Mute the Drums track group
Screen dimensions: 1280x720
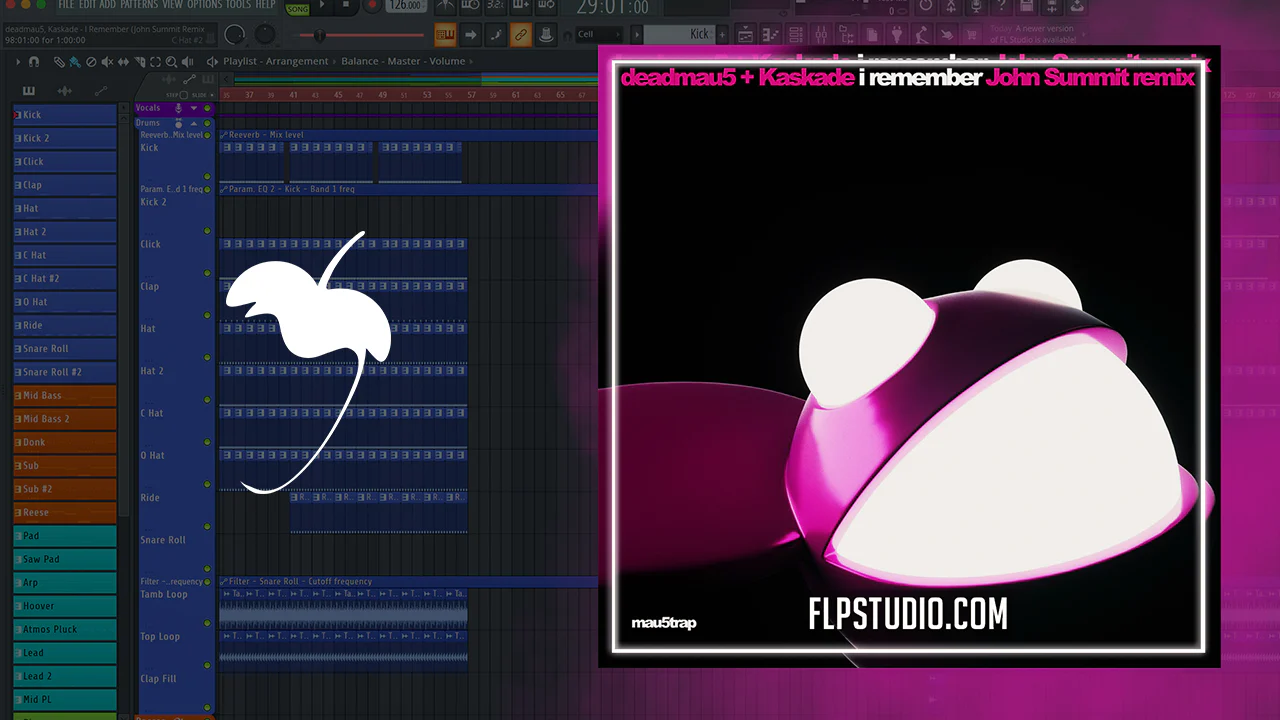pyautogui.click(x=207, y=123)
